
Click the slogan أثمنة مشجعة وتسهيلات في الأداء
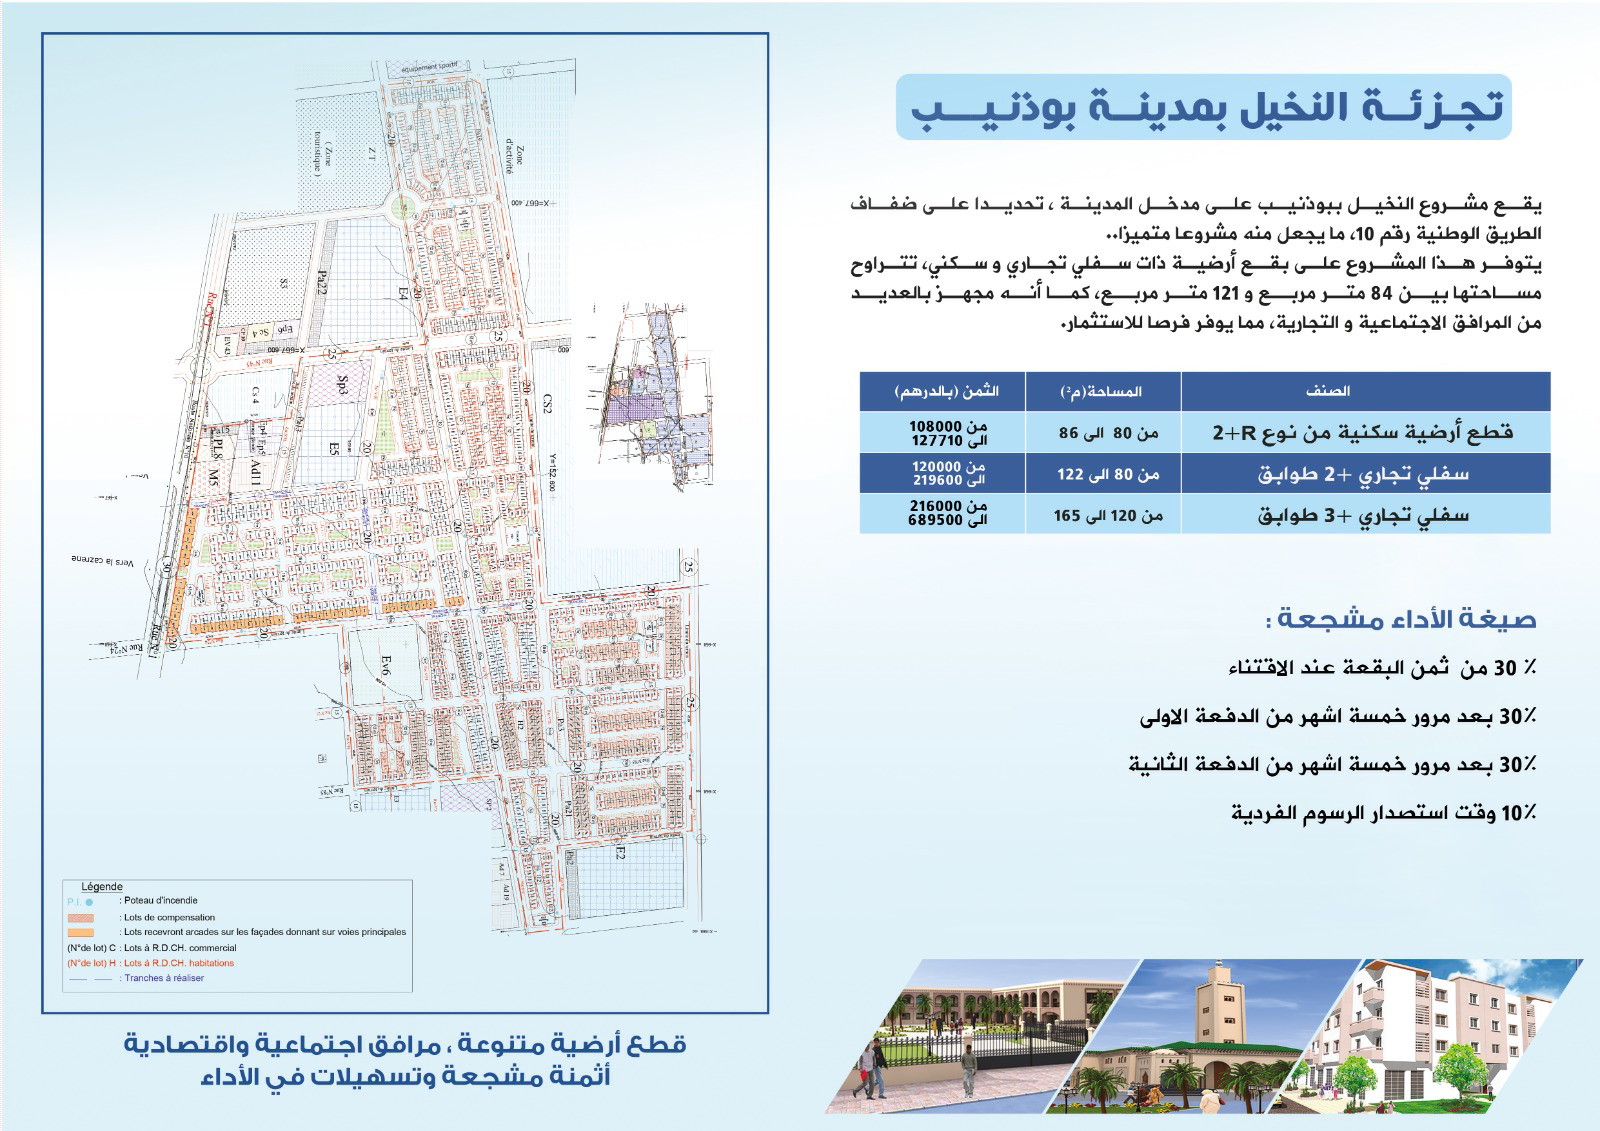coord(405,1077)
